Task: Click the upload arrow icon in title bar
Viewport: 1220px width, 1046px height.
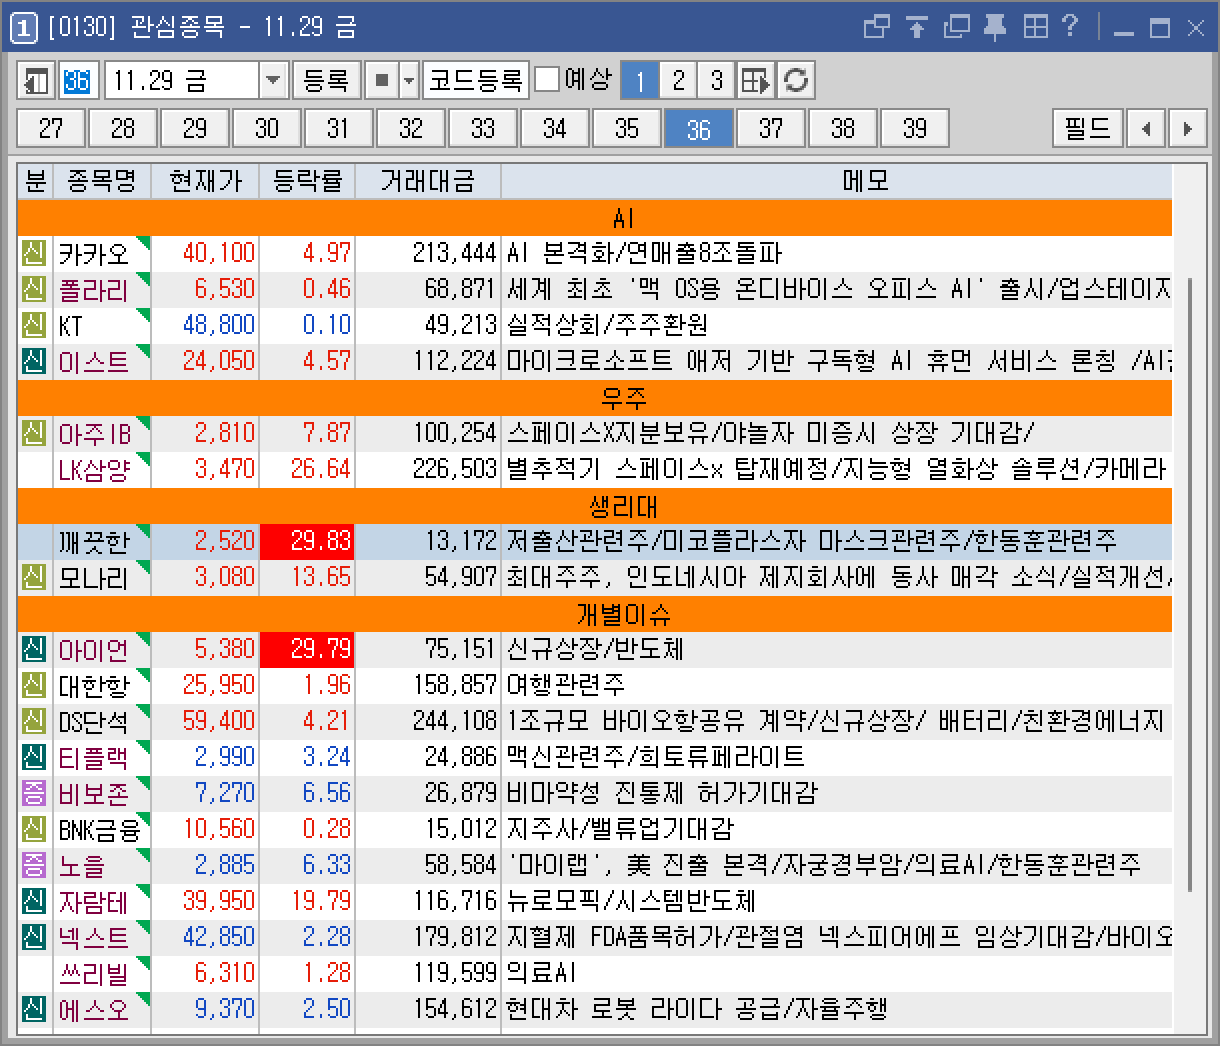Action: click(917, 27)
